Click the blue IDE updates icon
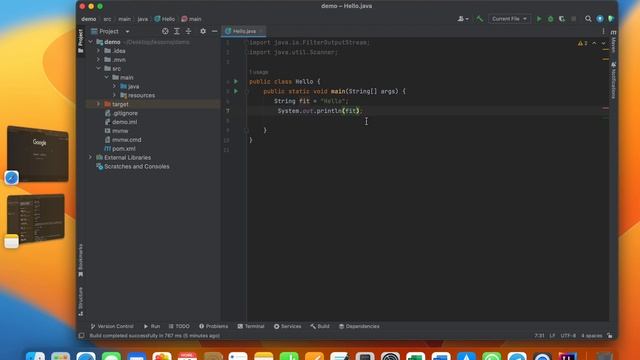 (x=600, y=19)
